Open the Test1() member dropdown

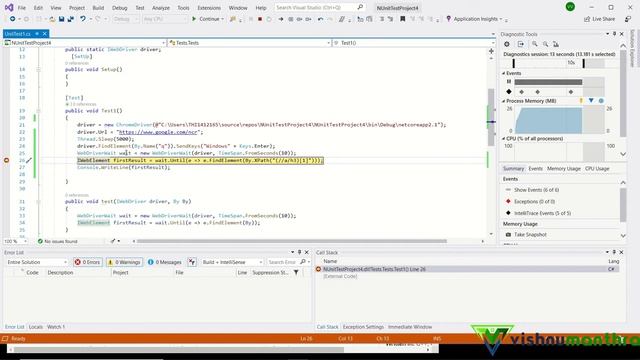414,42
